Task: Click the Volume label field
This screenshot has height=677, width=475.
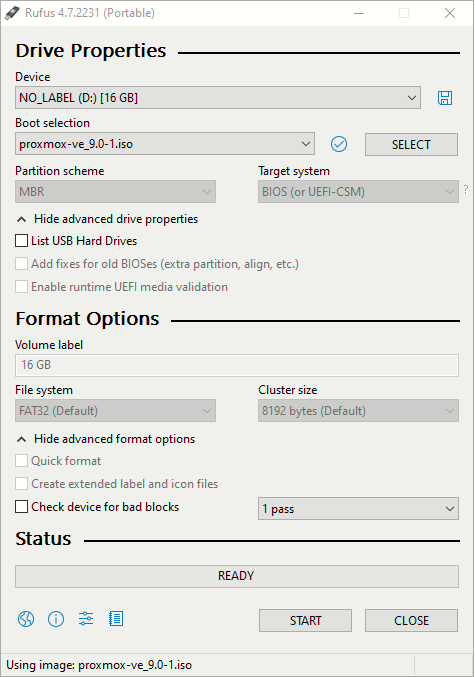Action: 237,365
